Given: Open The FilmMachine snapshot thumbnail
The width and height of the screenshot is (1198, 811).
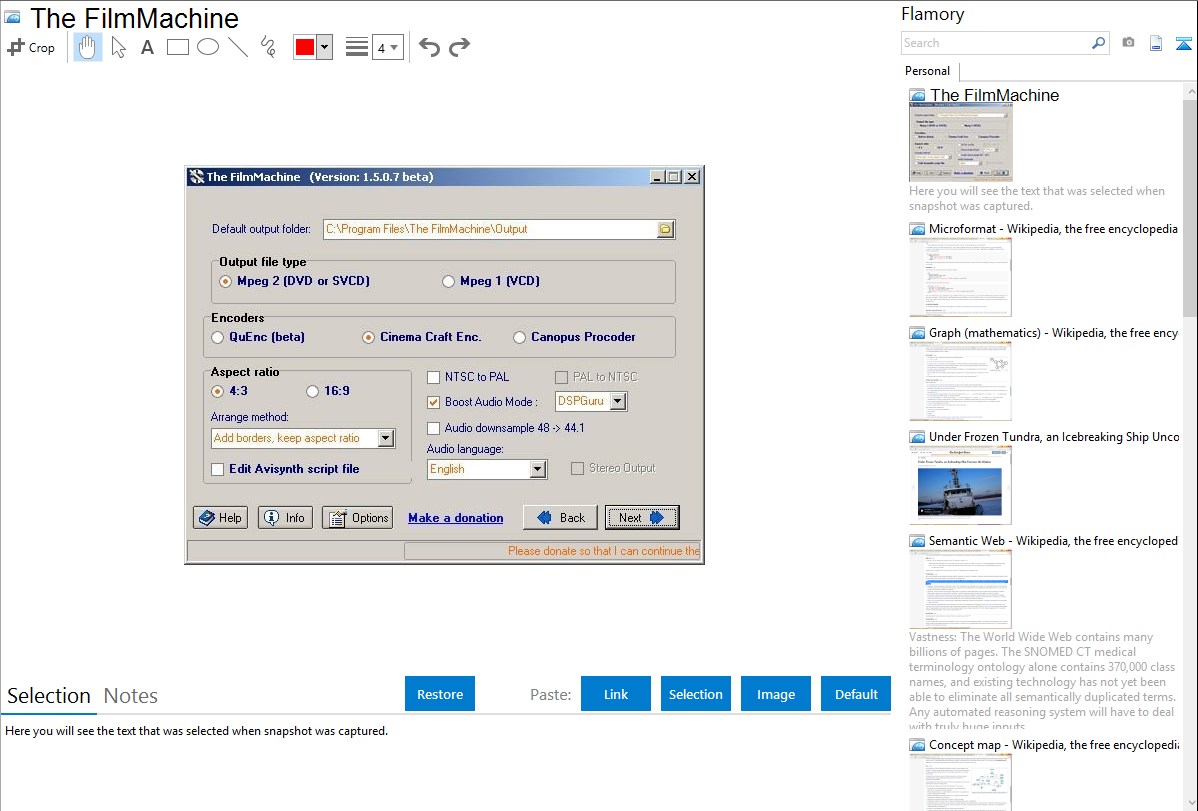Looking at the screenshot, I should point(960,143).
